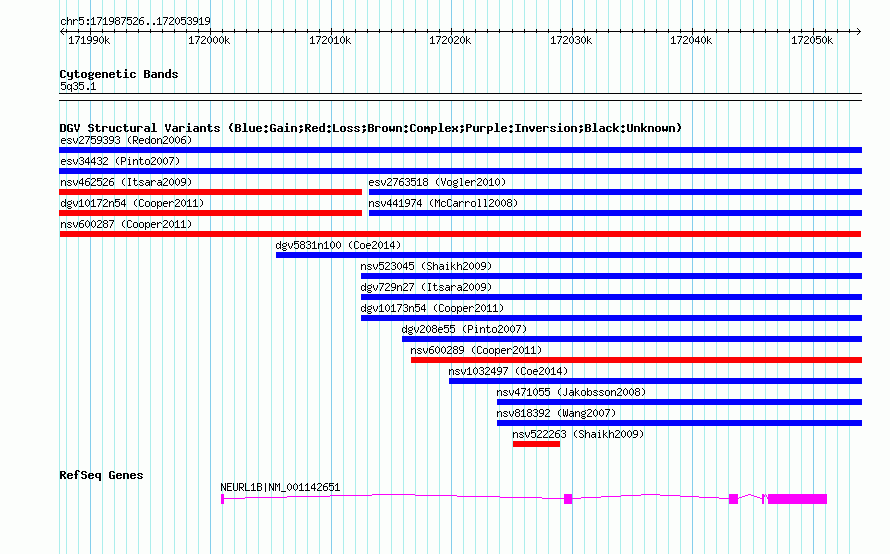890x554 pixels.
Task: Click nsv600289 (Cooper2011) label
Action: coord(476,350)
